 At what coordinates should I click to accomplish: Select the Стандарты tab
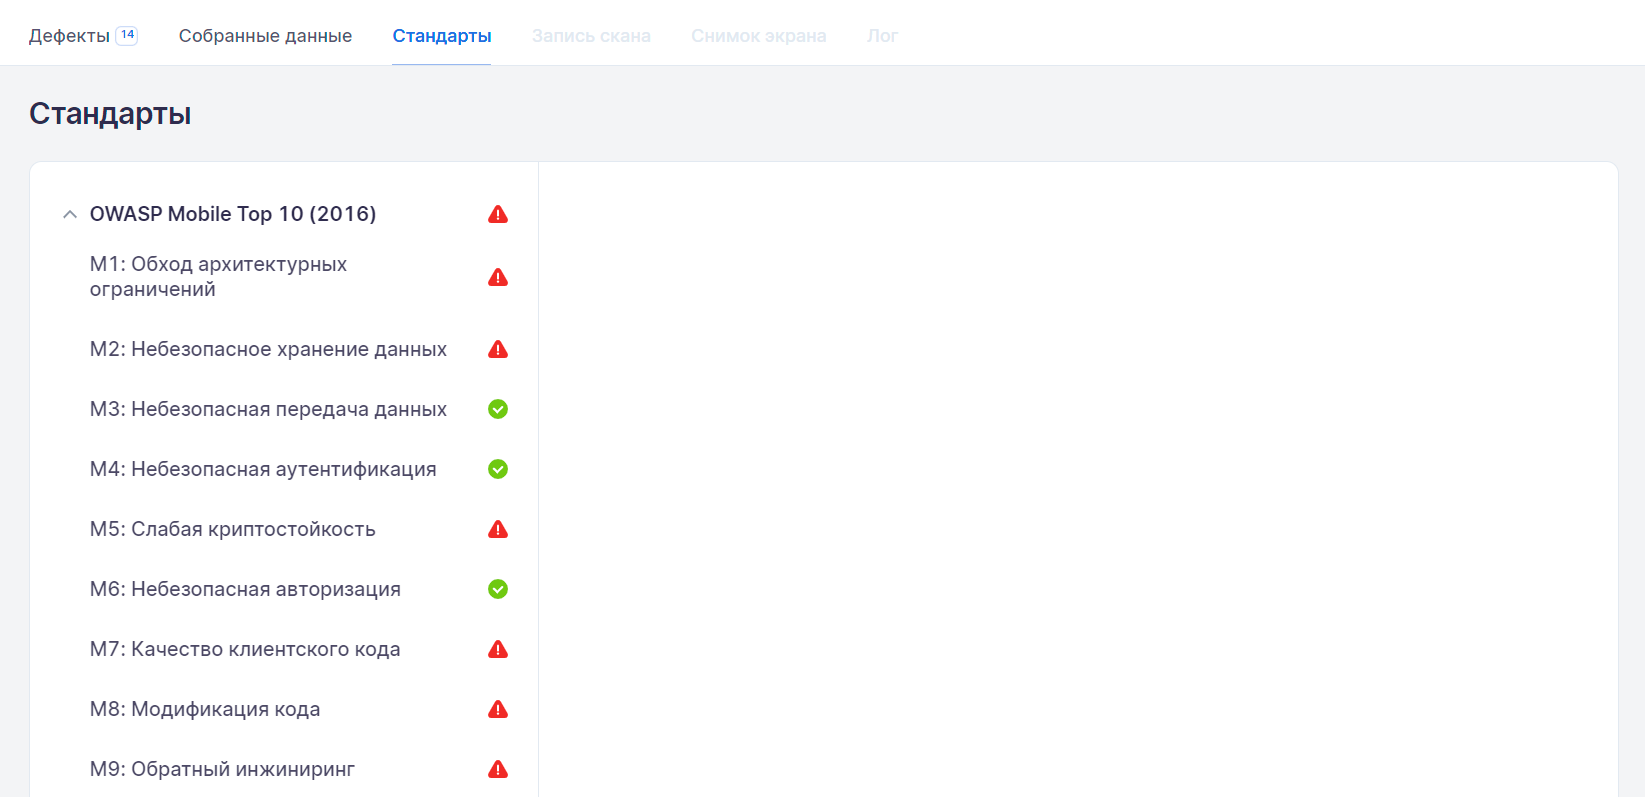pos(441,36)
